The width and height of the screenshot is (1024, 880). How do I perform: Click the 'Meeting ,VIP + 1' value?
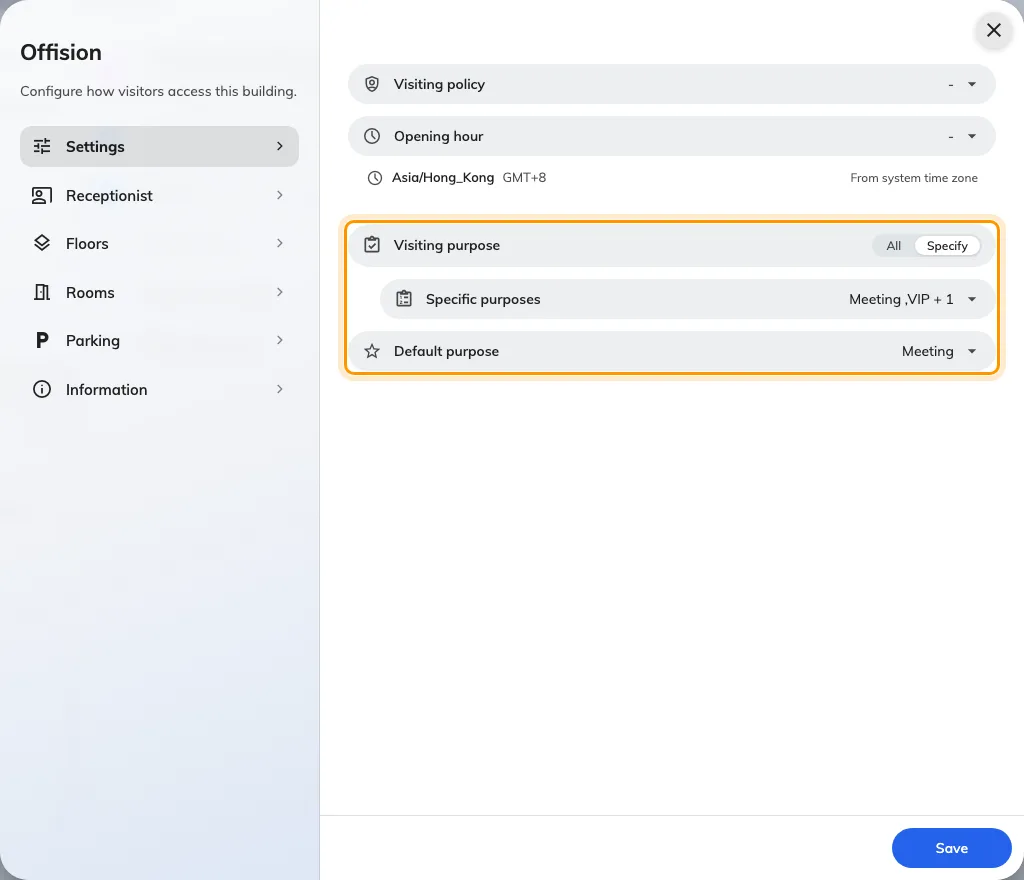click(x=901, y=299)
